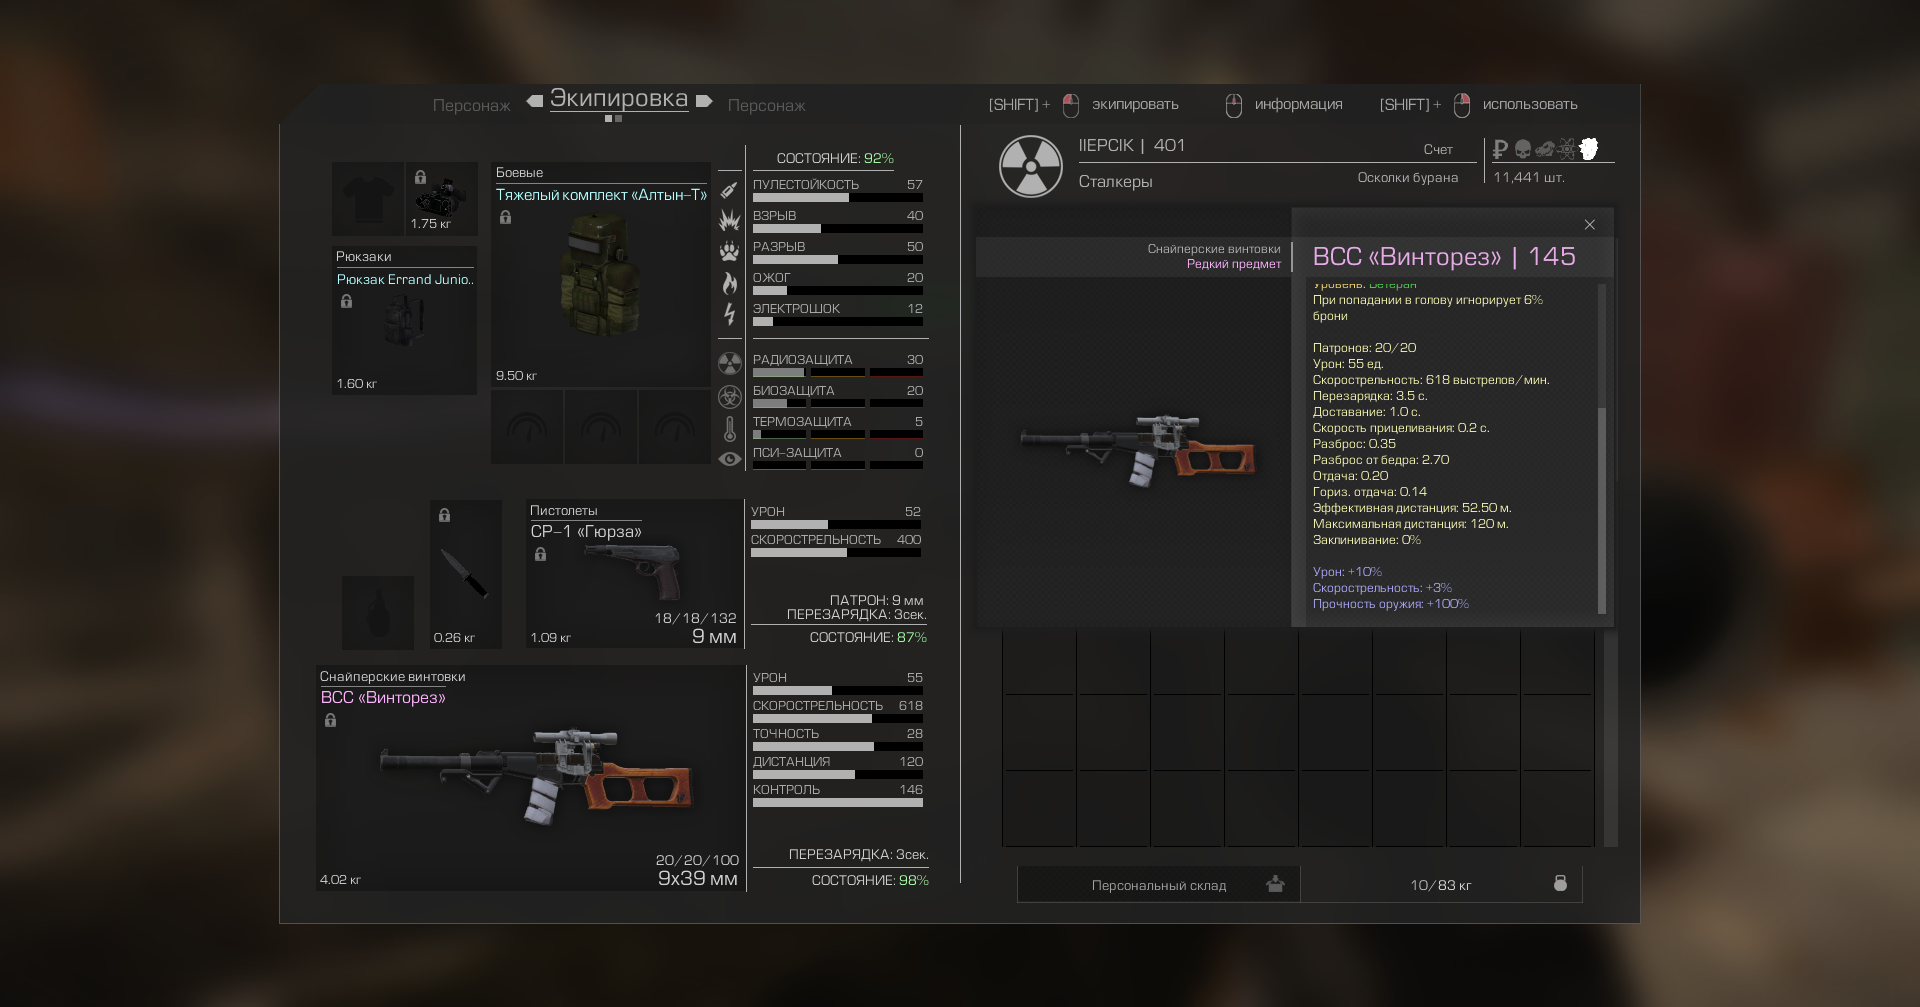Viewport: 1920px width, 1007px height.
Task: Click the lightning electroshock icon
Action: pos(730,314)
